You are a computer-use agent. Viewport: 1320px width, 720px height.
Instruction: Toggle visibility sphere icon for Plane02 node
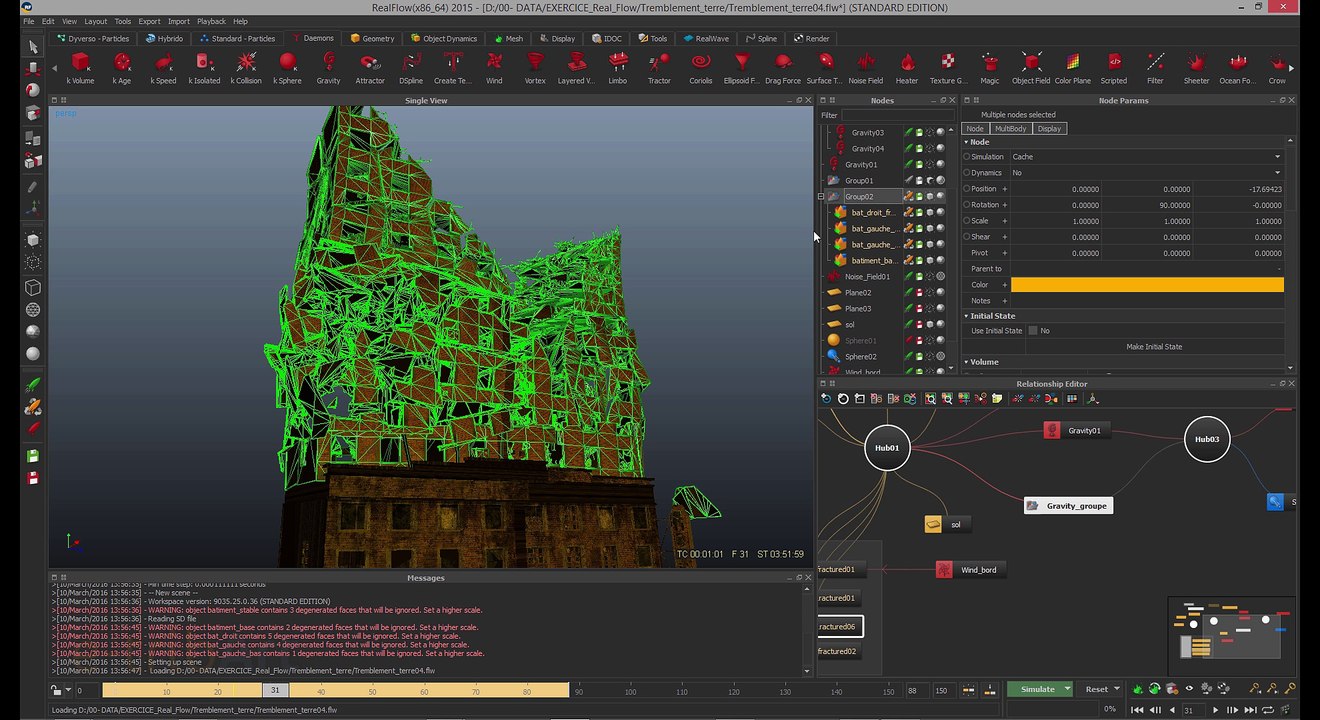coord(940,293)
